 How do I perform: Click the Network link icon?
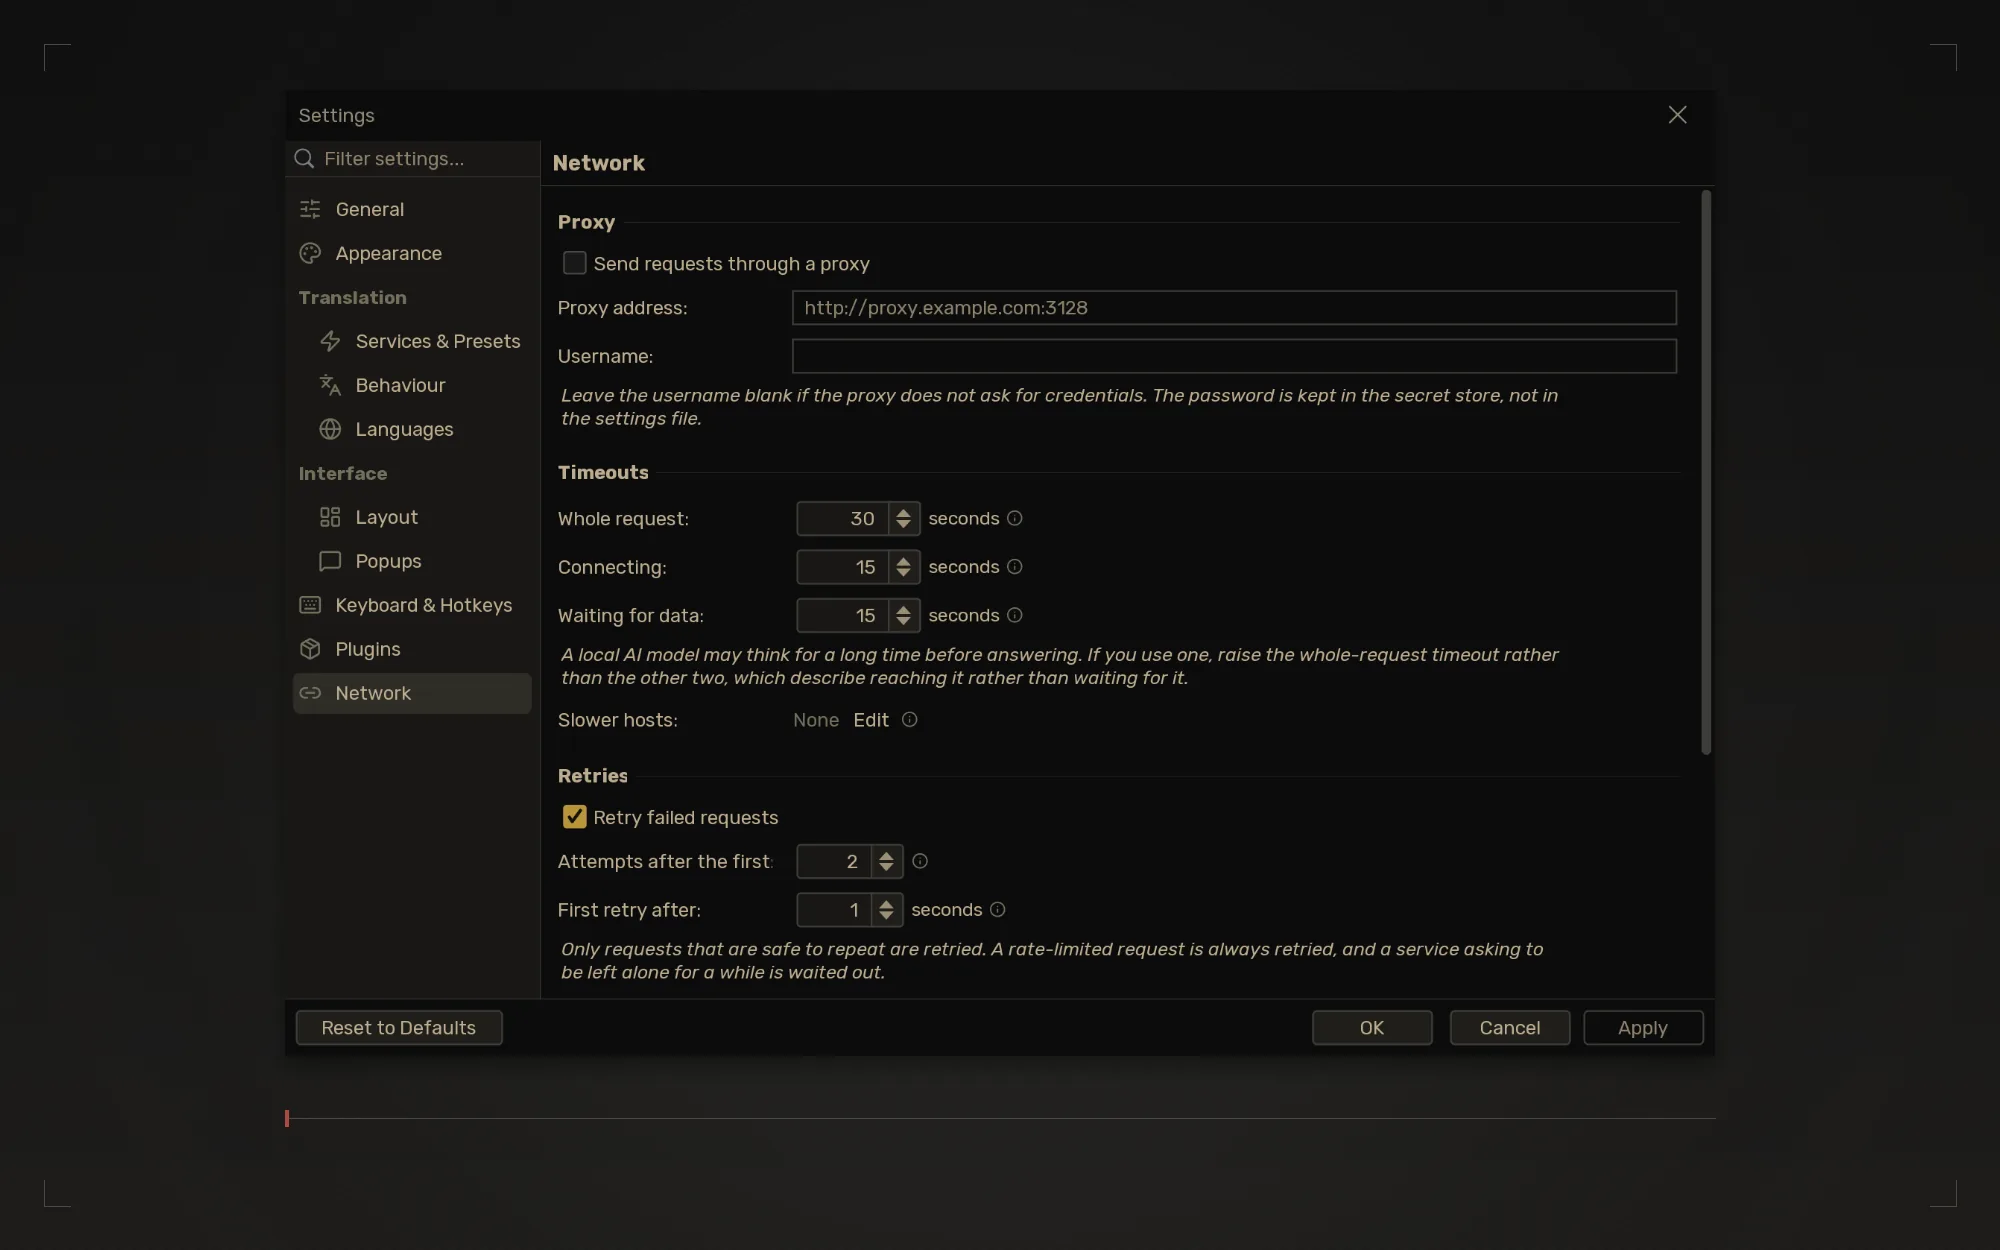pos(310,693)
